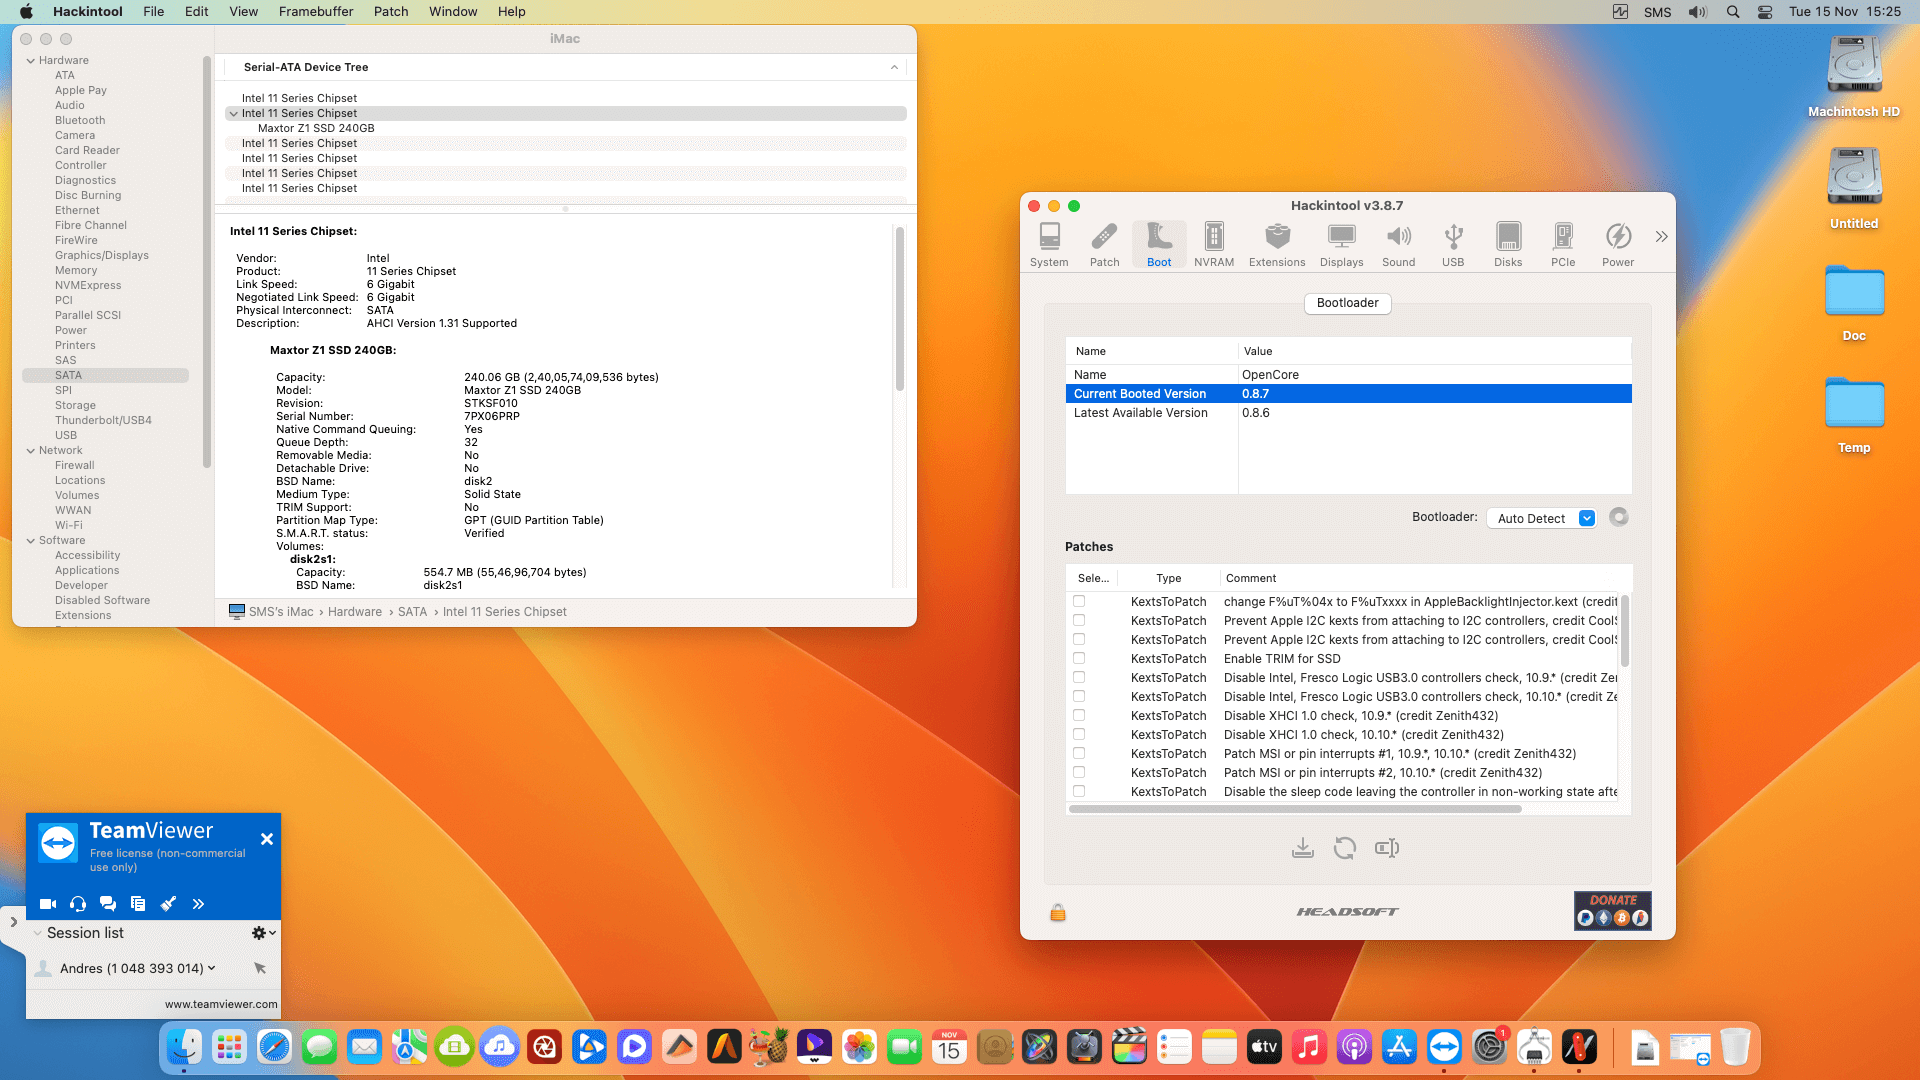This screenshot has width=1920, height=1080.
Task: Select the USB toolbar icon
Action: (x=1453, y=244)
